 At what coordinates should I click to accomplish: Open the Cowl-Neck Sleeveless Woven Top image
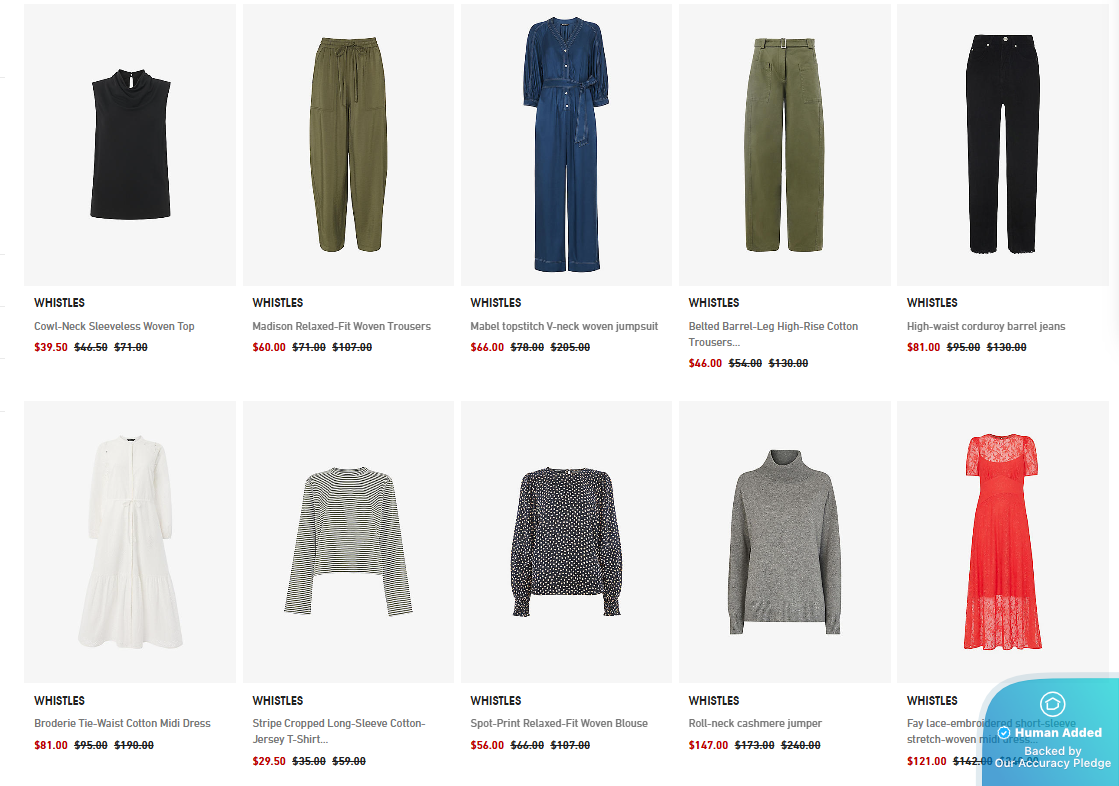130,145
